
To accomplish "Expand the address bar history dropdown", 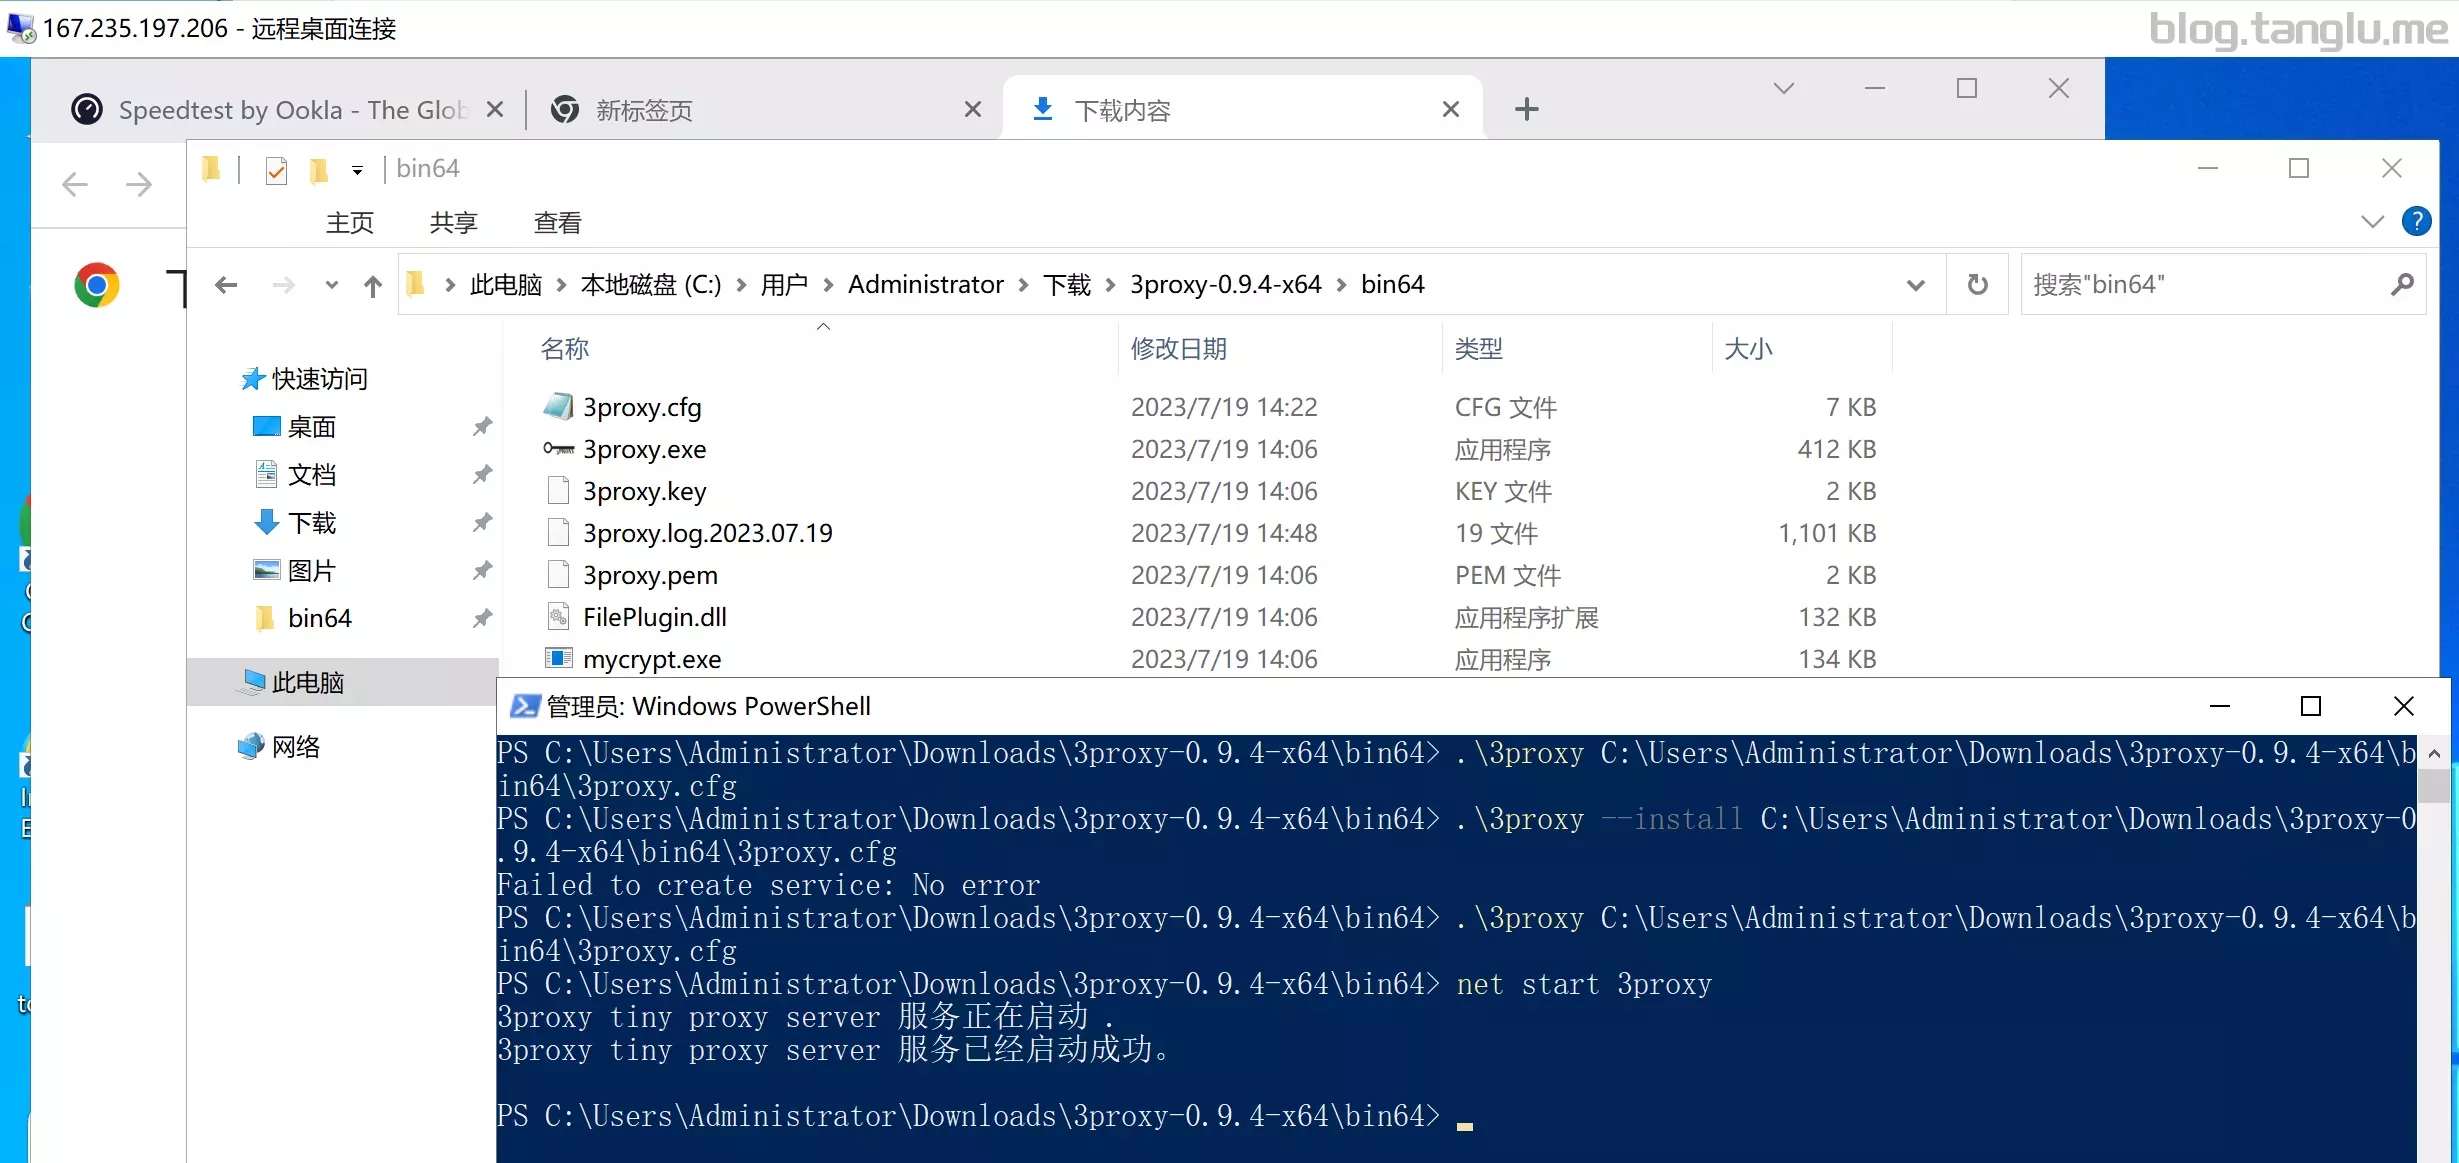I will [1915, 285].
